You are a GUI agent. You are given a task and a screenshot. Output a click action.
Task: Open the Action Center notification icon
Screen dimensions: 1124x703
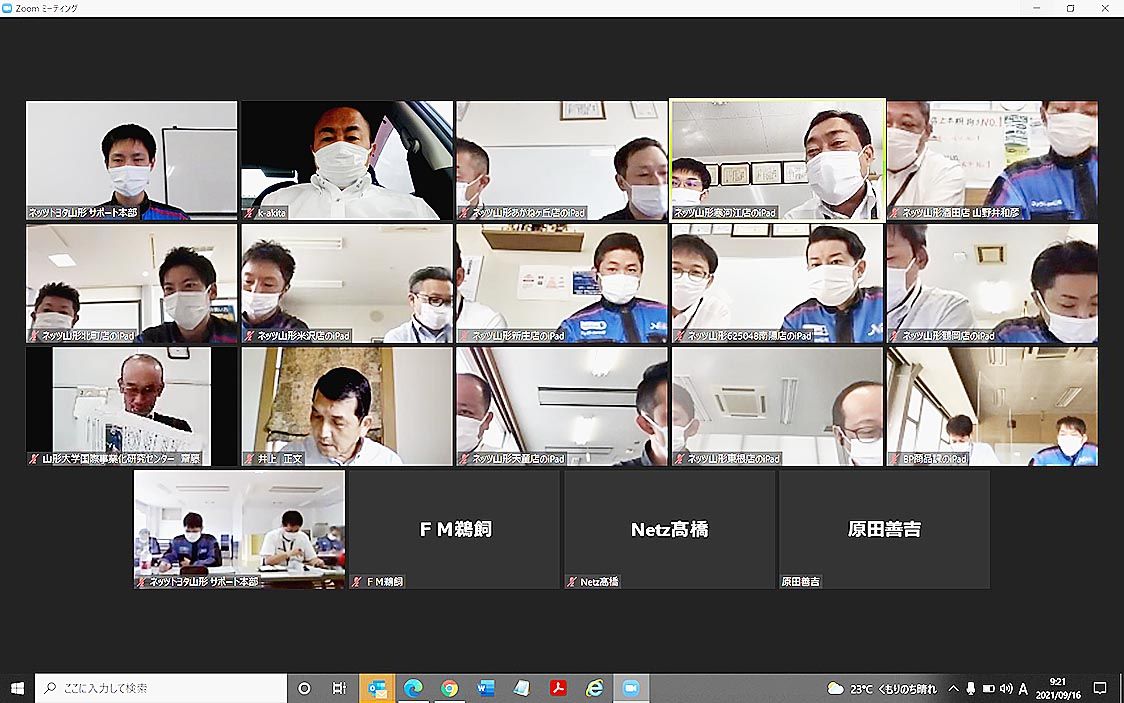(x=1100, y=688)
